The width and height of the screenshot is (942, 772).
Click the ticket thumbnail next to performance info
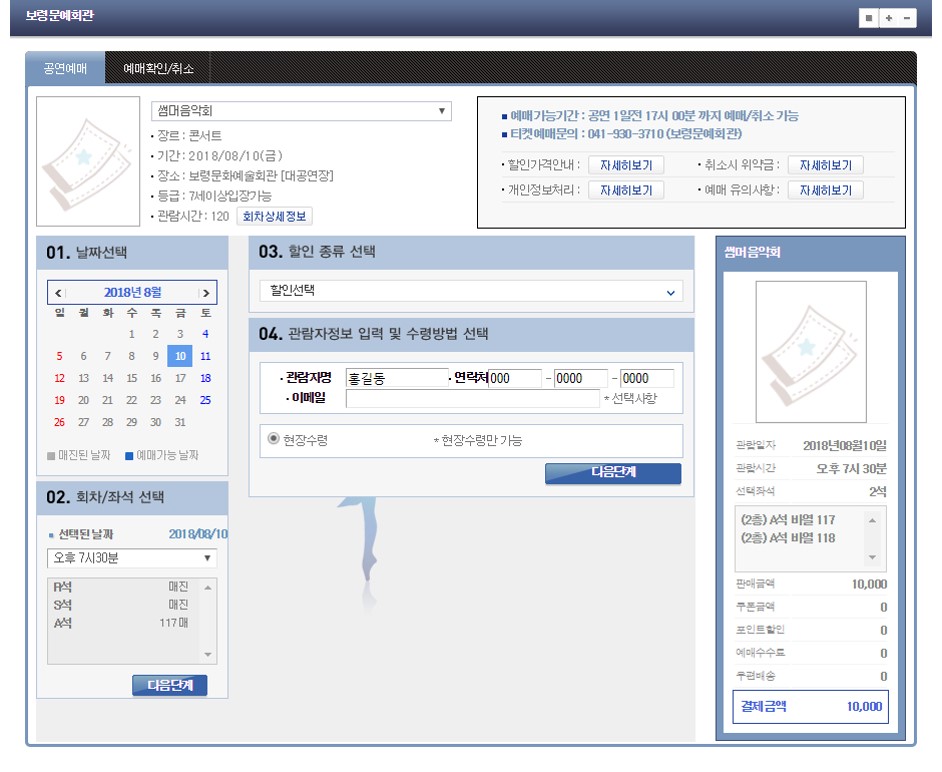(x=88, y=161)
